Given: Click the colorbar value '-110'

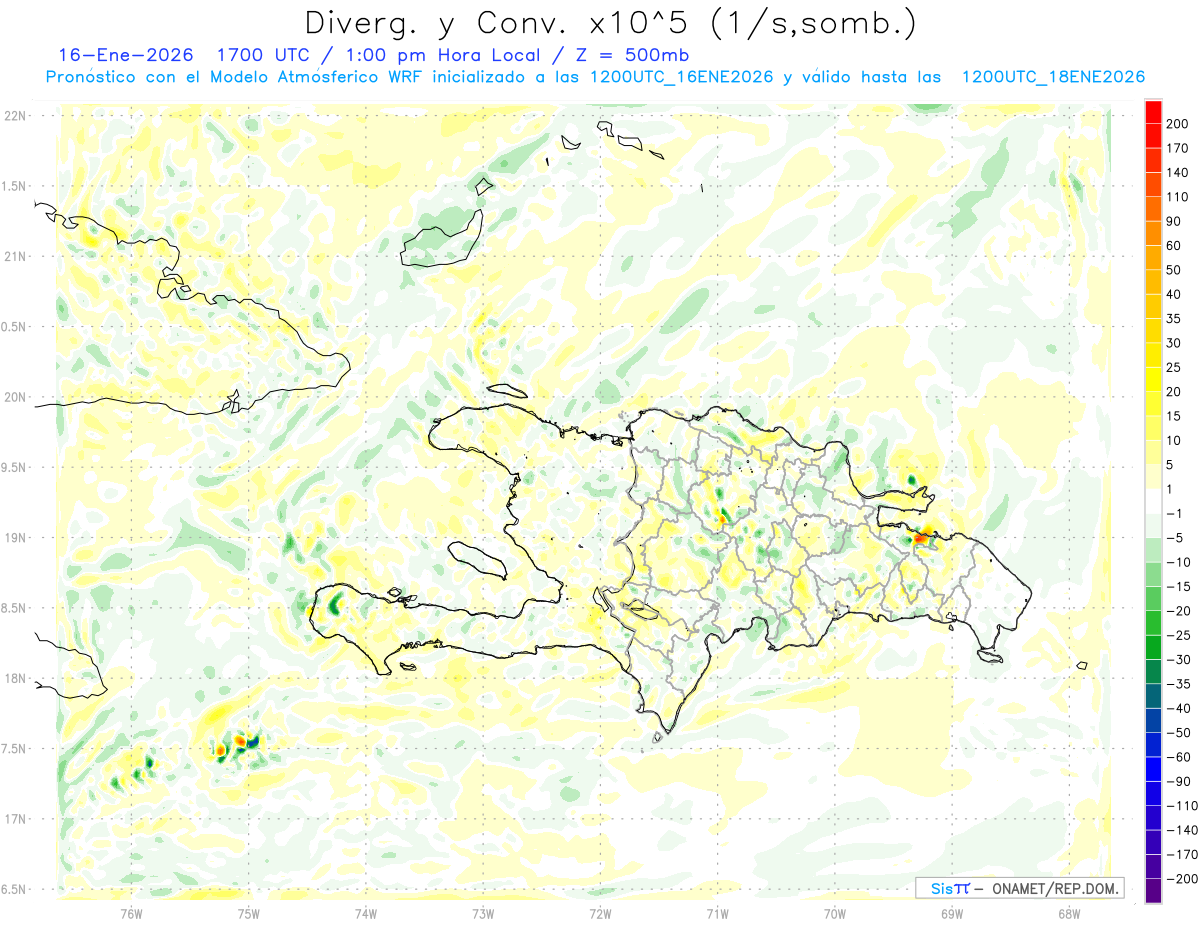Looking at the screenshot, I should (1182, 807).
